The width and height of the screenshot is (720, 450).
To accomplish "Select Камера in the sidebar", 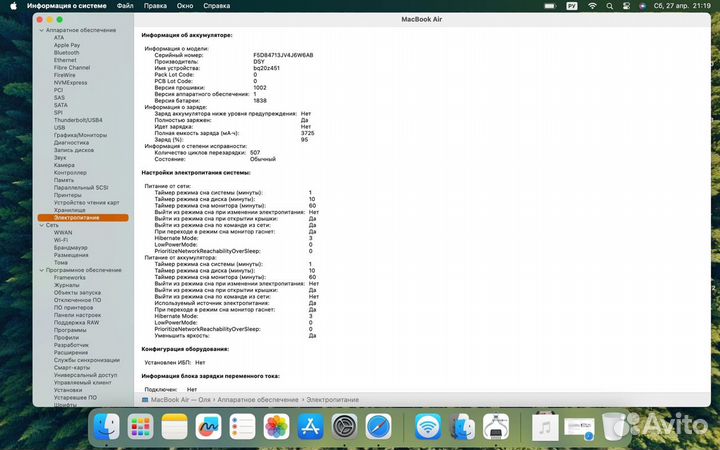I will 64,165.
